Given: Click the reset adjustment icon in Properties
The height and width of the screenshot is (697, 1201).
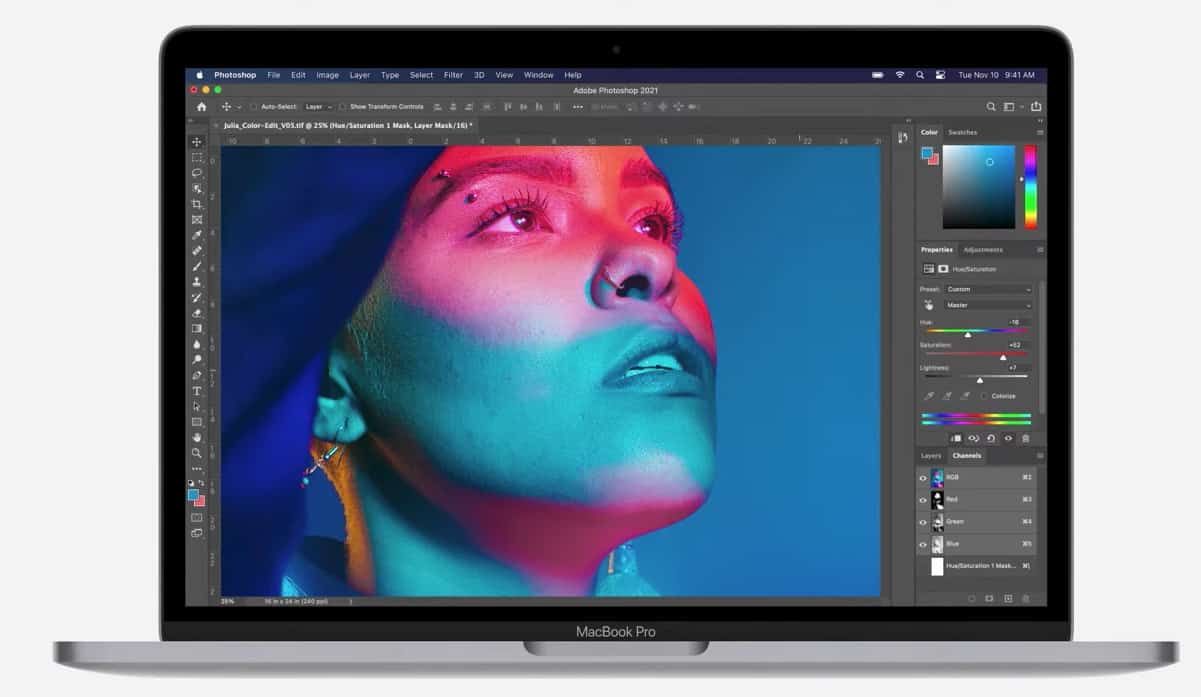Looking at the screenshot, I should 990,438.
